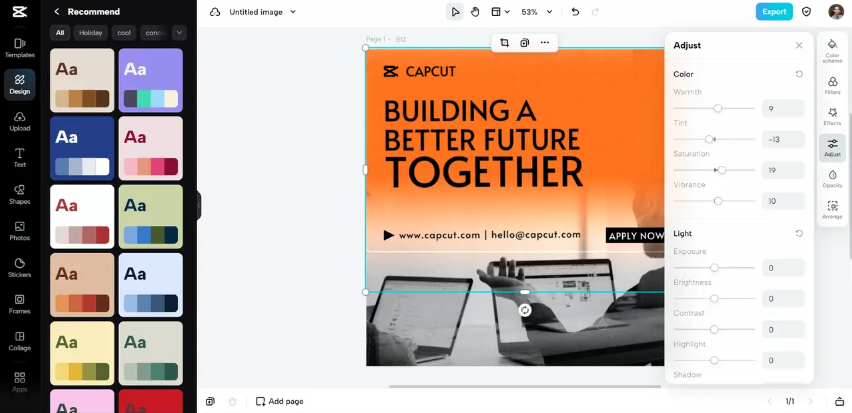The image size is (852, 413).
Task: Apply the pink theme with maroon text
Action: [x=151, y=148]
